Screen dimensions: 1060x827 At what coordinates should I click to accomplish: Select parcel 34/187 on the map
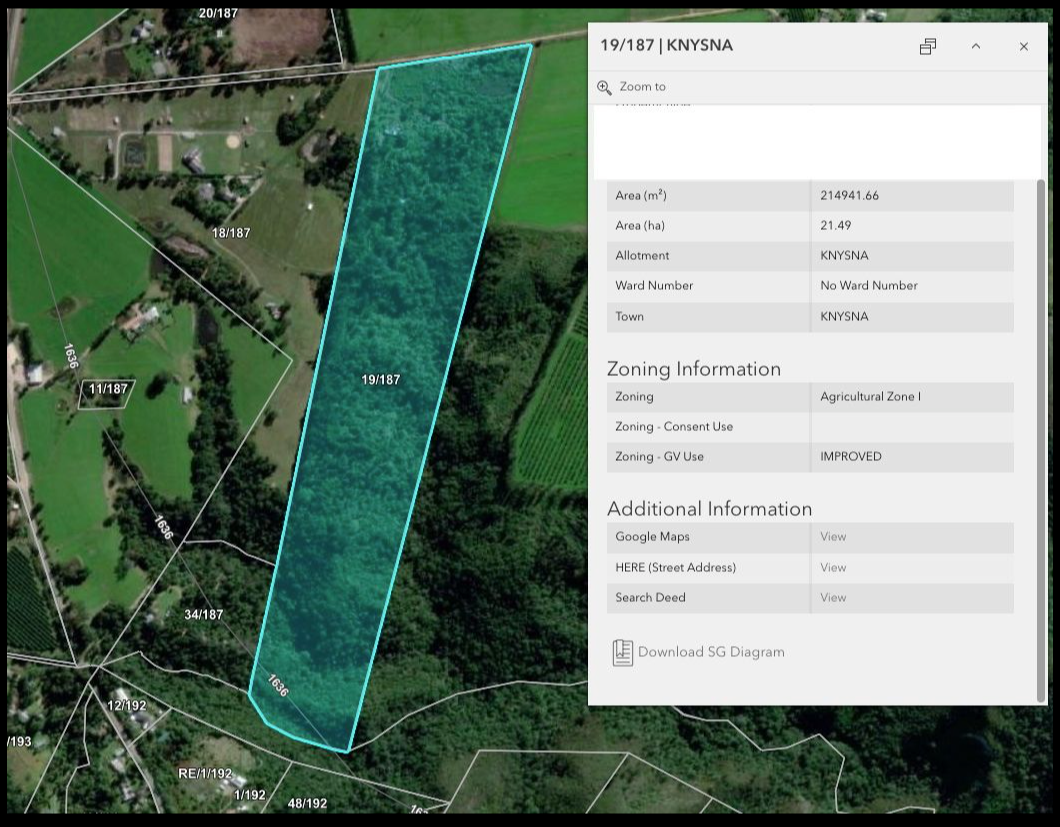pyautogui.click(x=204, y=615)
